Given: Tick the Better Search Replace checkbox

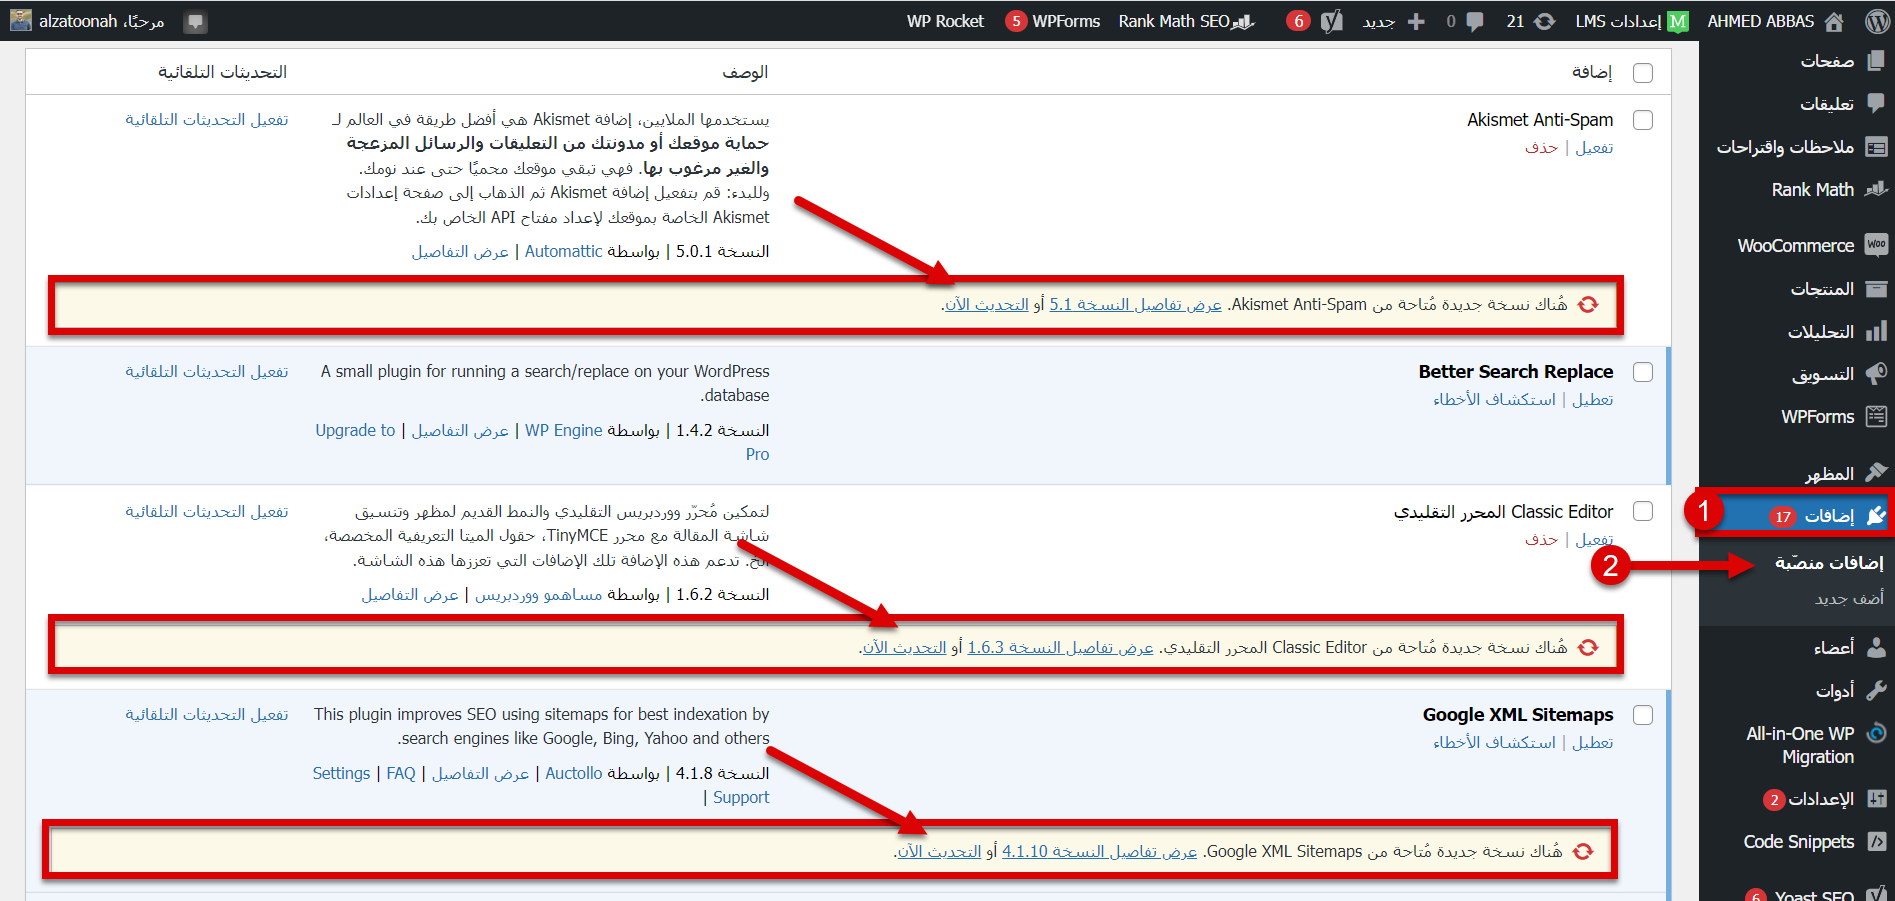Looking at the screenshot, I should [x=1642, y=372].
